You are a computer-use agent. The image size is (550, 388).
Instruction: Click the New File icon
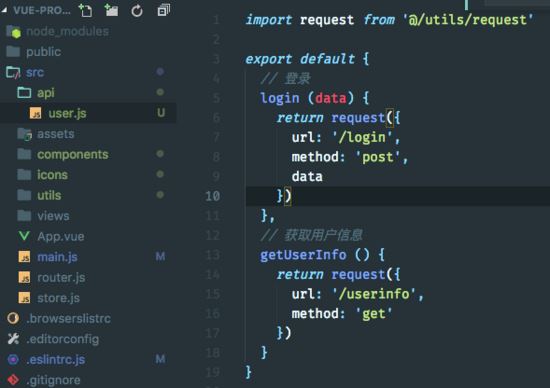[85, 11]
